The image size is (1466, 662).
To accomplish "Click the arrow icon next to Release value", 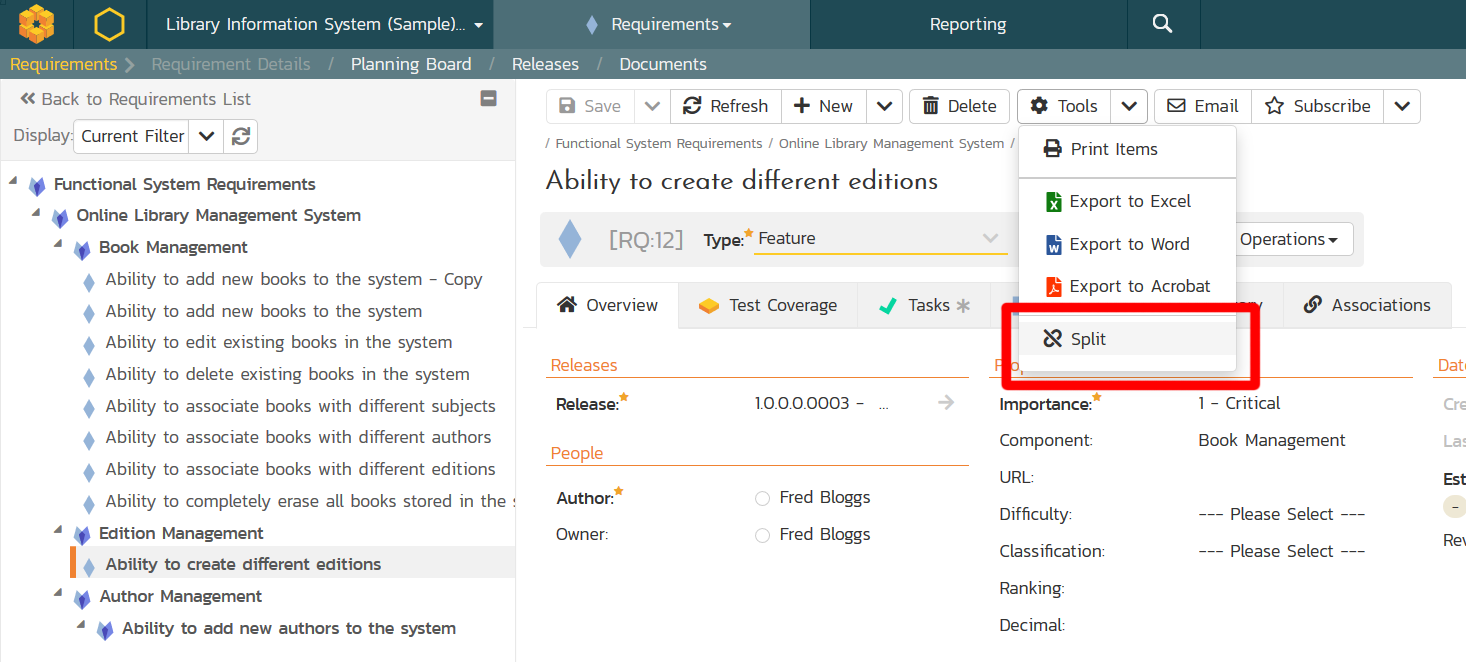I will coord(945,403).
